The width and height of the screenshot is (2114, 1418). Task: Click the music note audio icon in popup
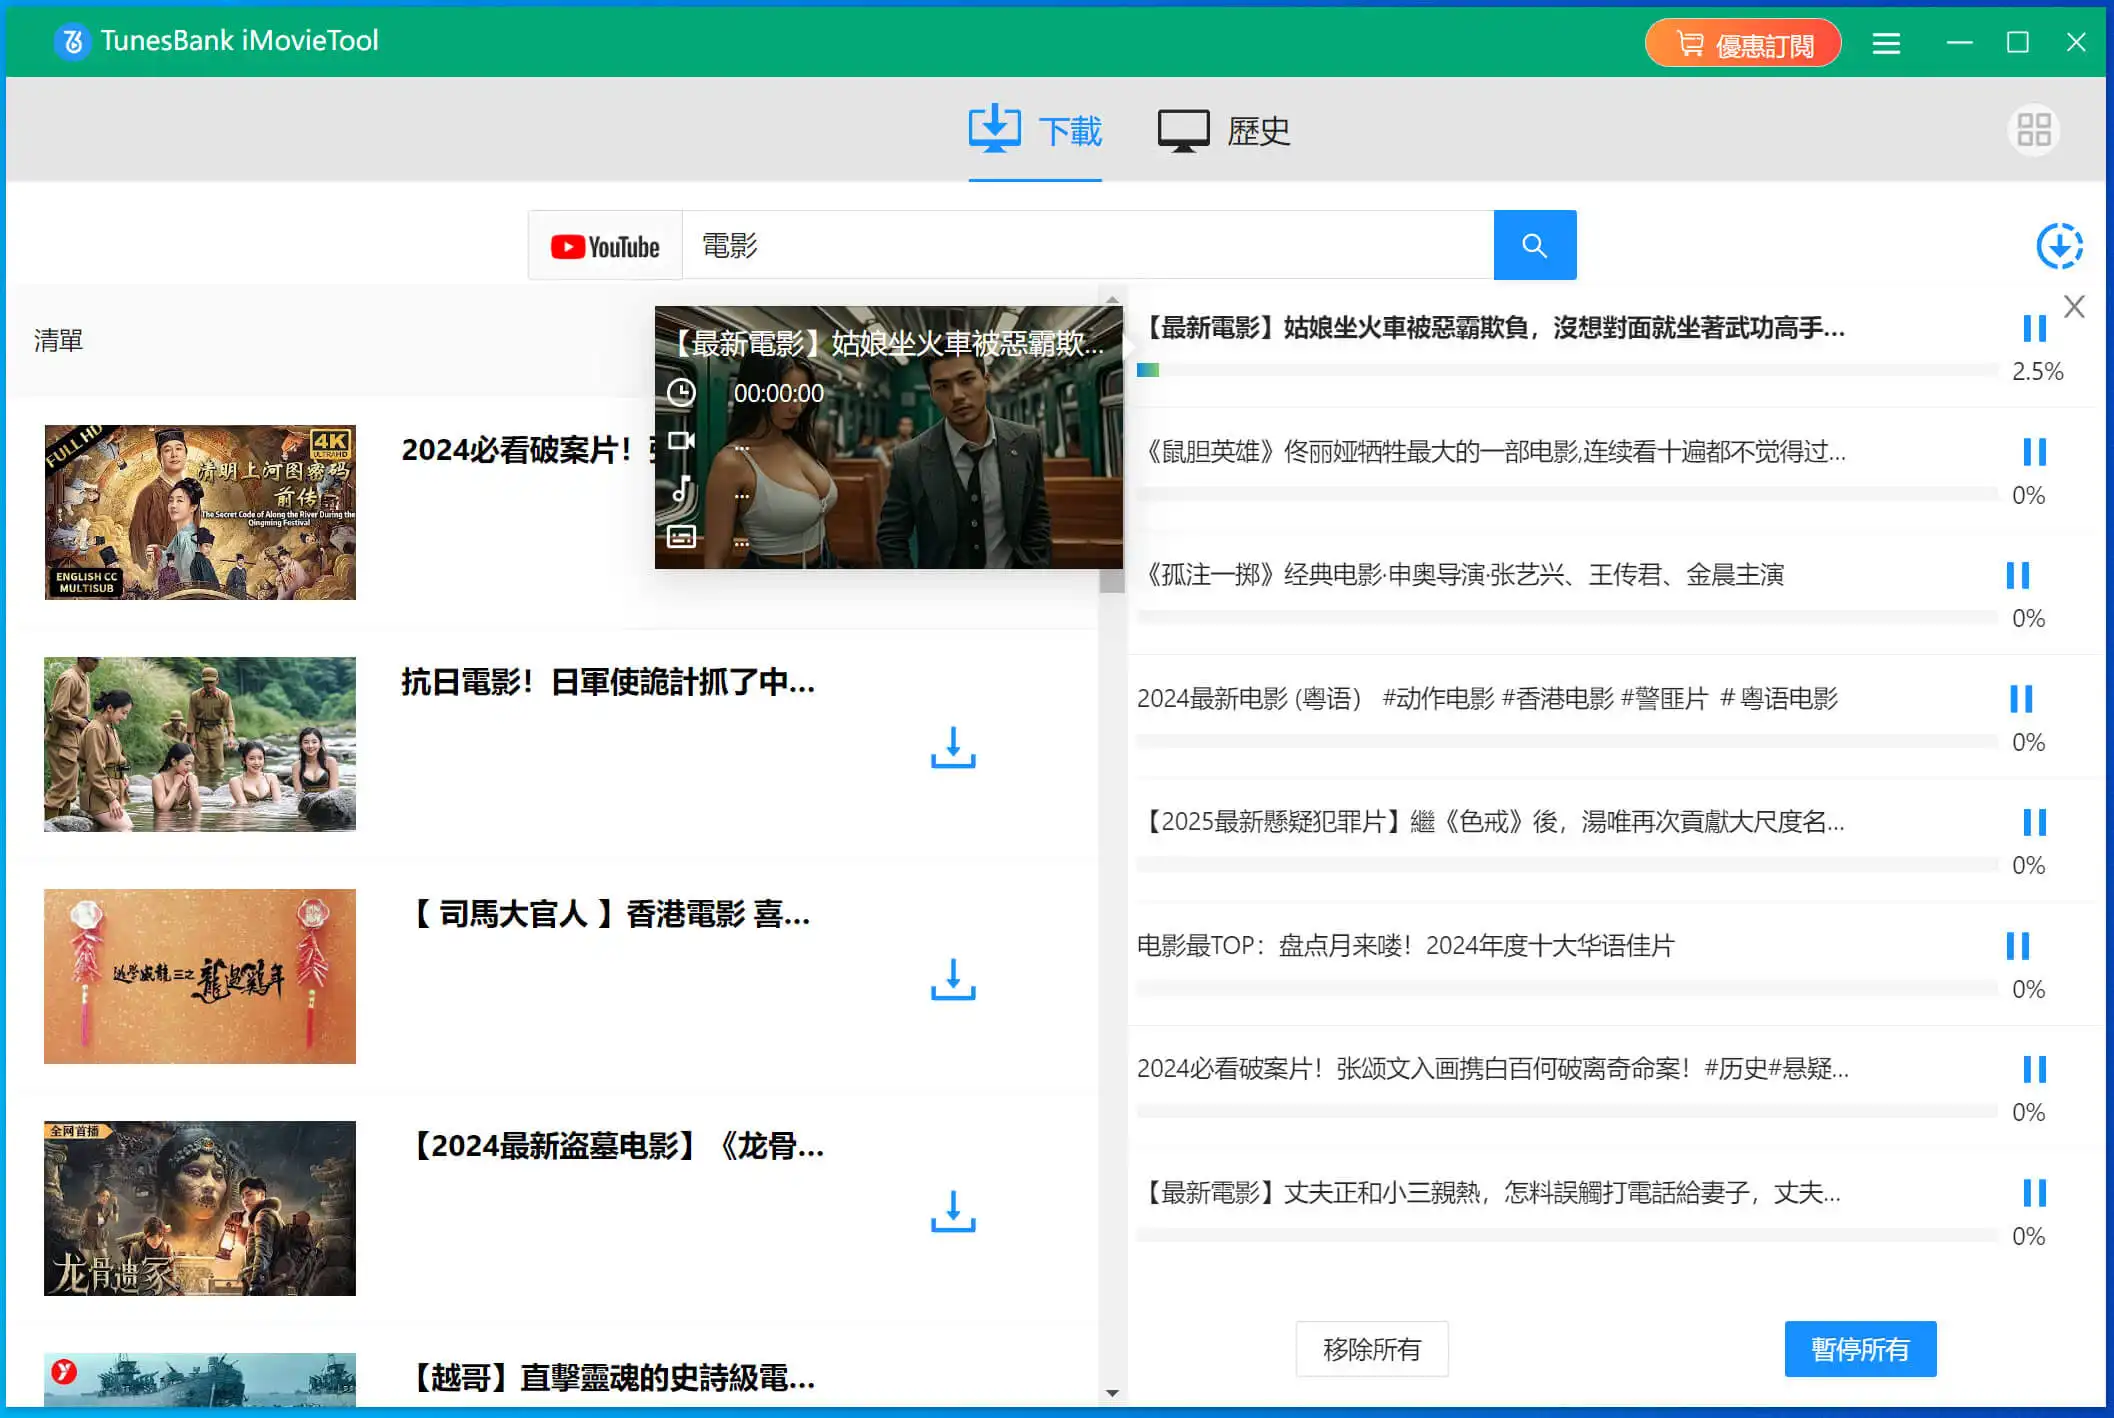tap(681, 489)
